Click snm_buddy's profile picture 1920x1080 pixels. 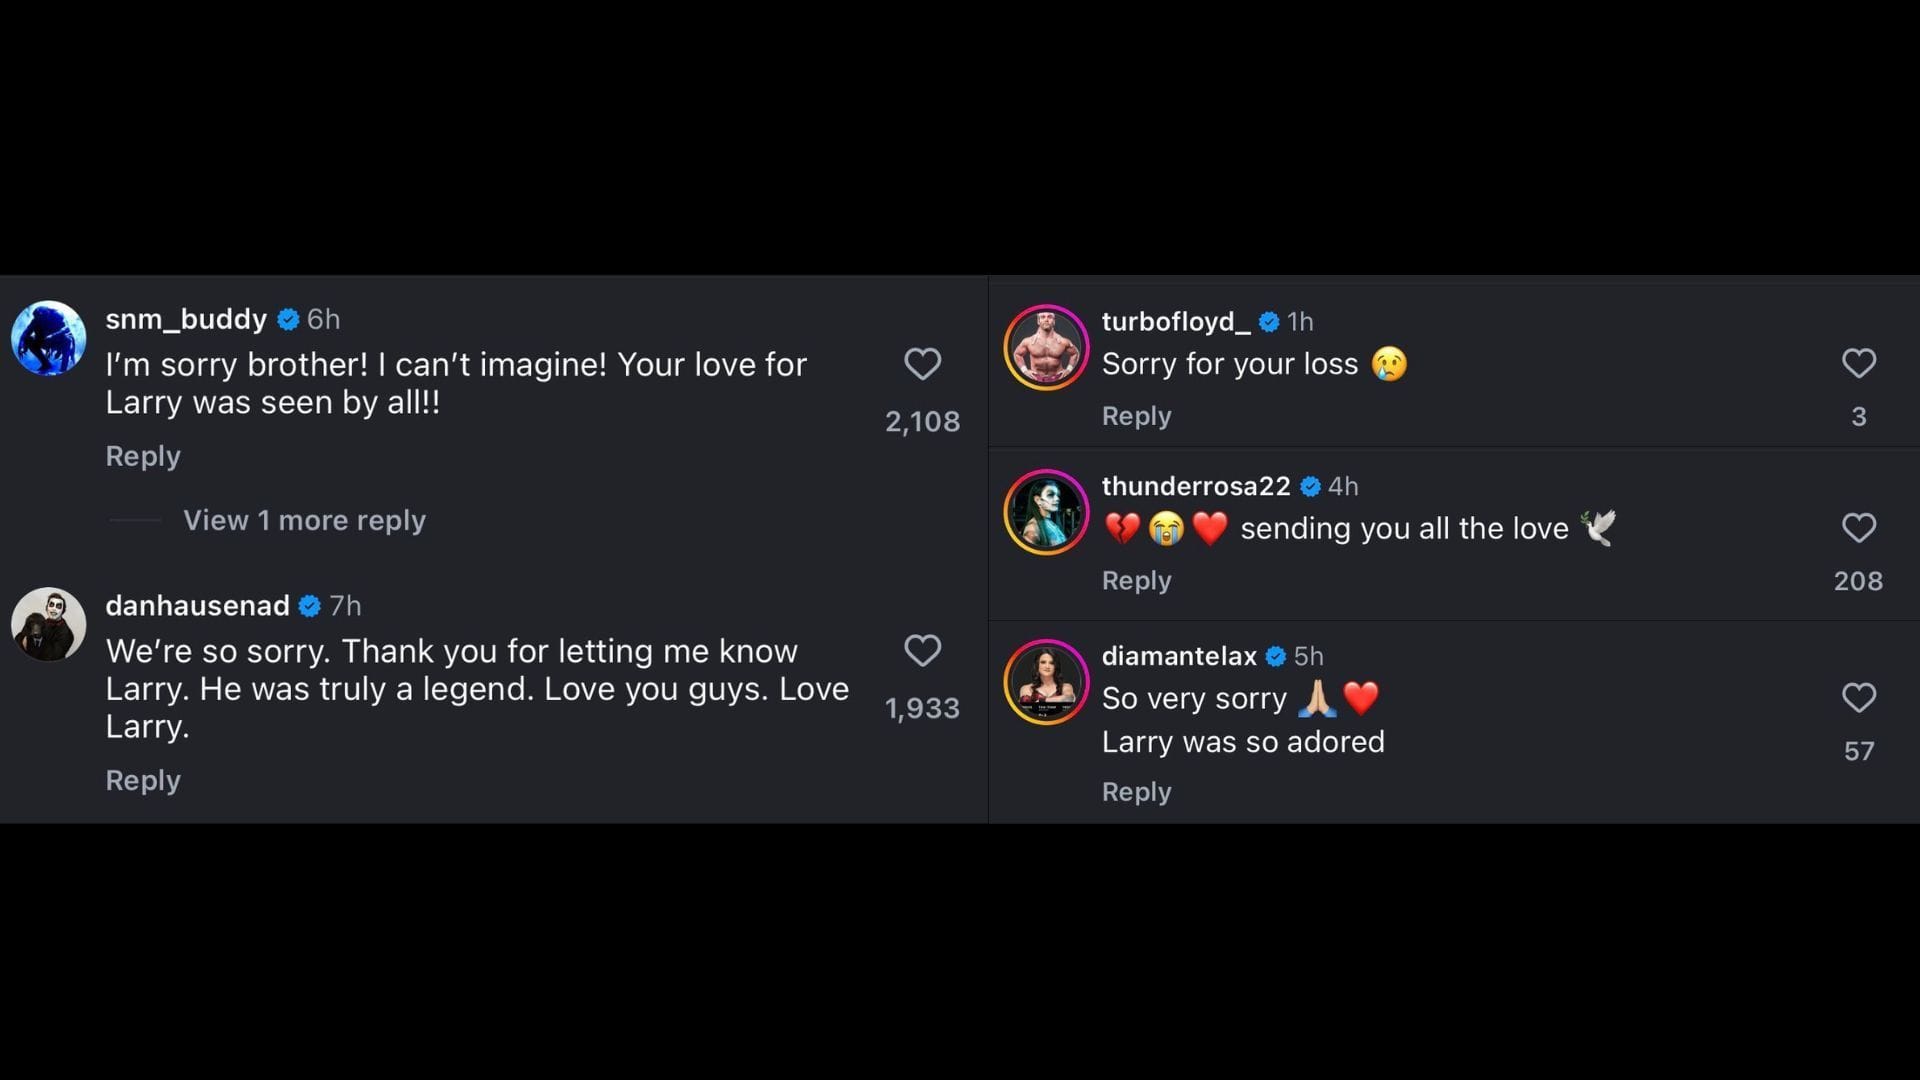coord(48,338)
